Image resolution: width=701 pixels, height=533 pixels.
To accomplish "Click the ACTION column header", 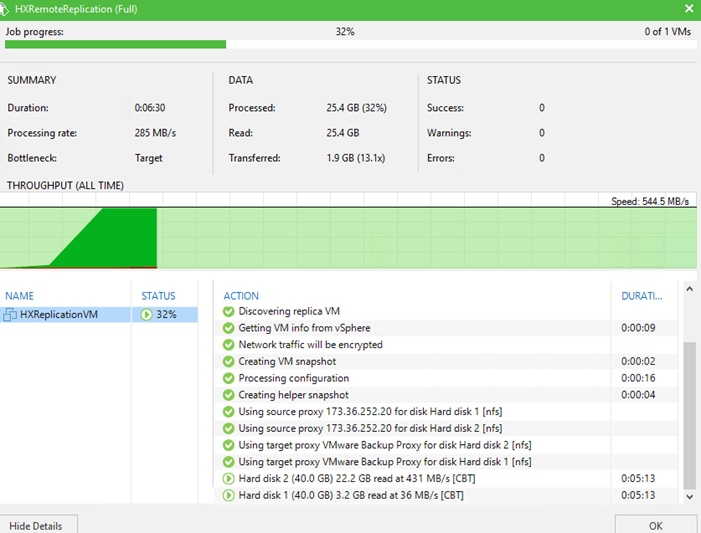I will coord(241,296).
